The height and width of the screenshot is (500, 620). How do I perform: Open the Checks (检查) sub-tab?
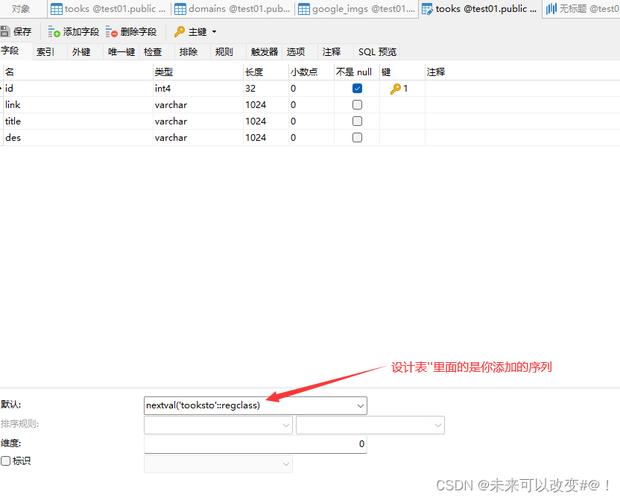point(153,52)
